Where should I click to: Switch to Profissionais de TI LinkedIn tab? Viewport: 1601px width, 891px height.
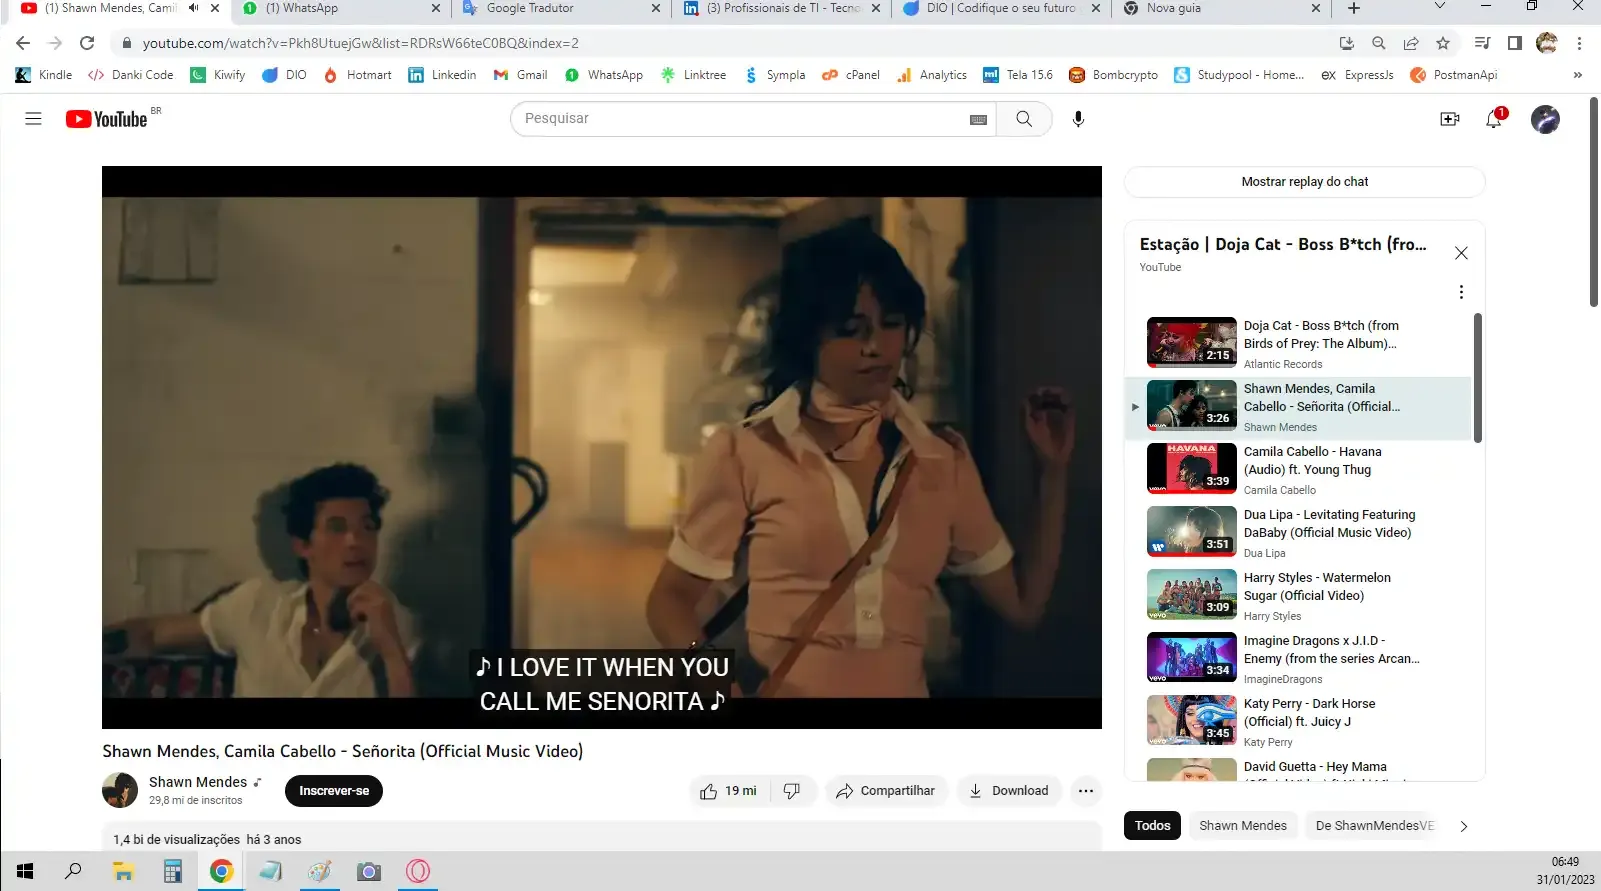pos(782,8)
